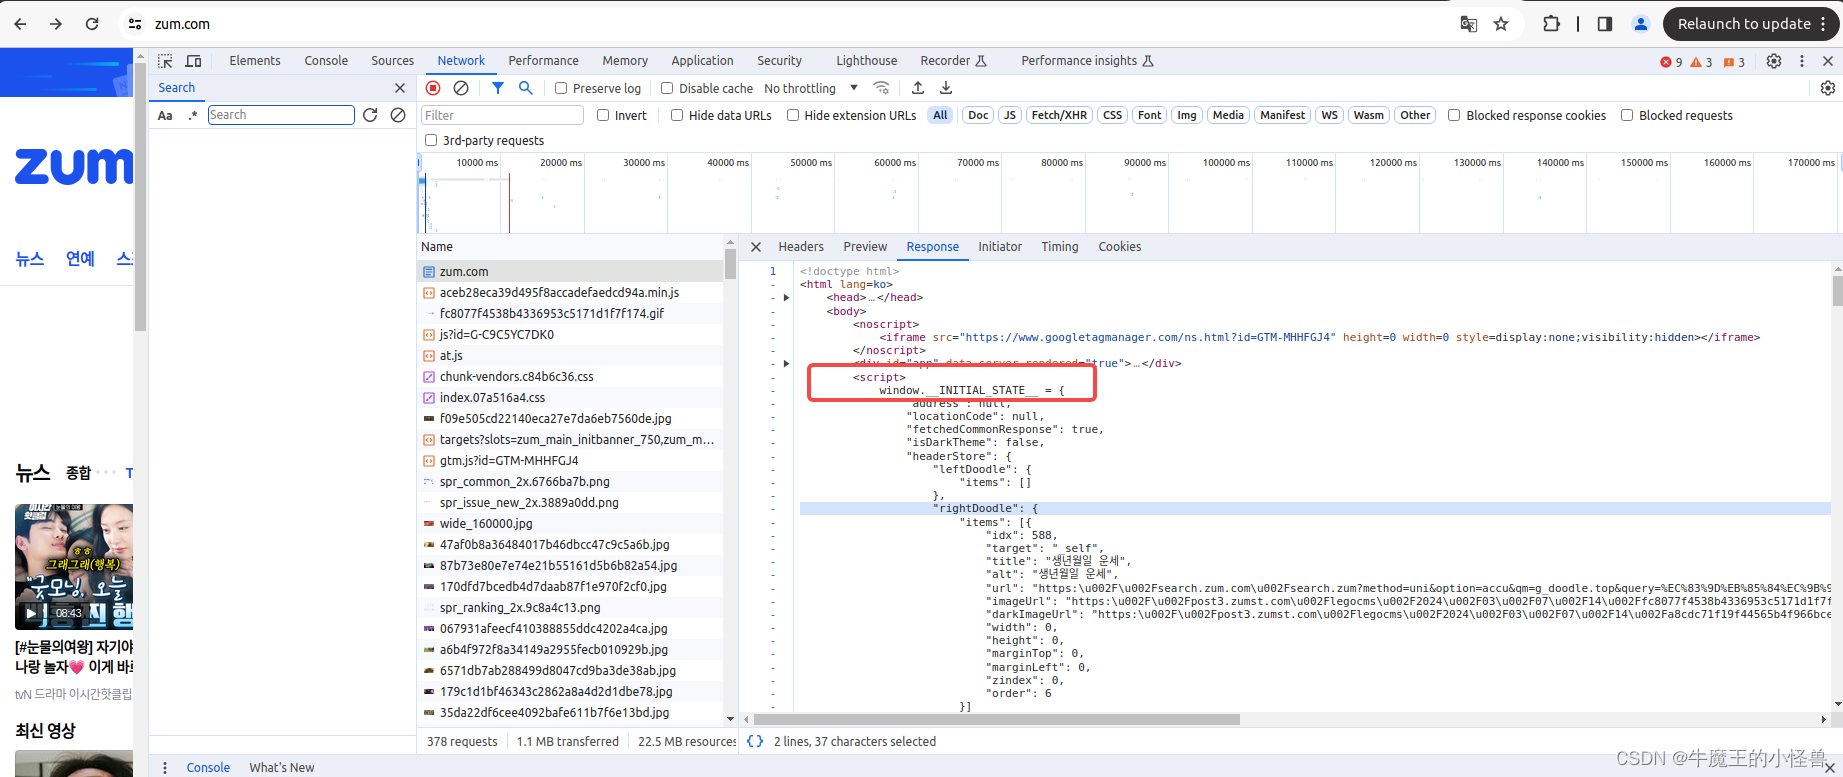Click the export HAR download icon
Image resolution: width=1843 pixels, height=777 pixels.
[946, 88]
